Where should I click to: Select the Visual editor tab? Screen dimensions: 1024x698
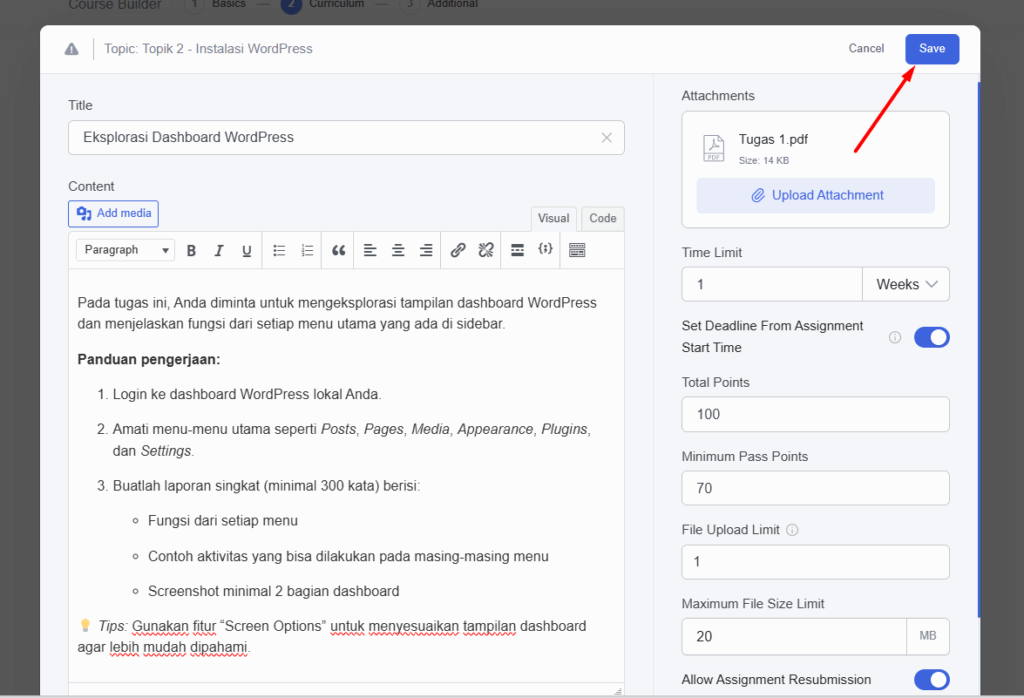pyautogui.click(x=553, y=218)
